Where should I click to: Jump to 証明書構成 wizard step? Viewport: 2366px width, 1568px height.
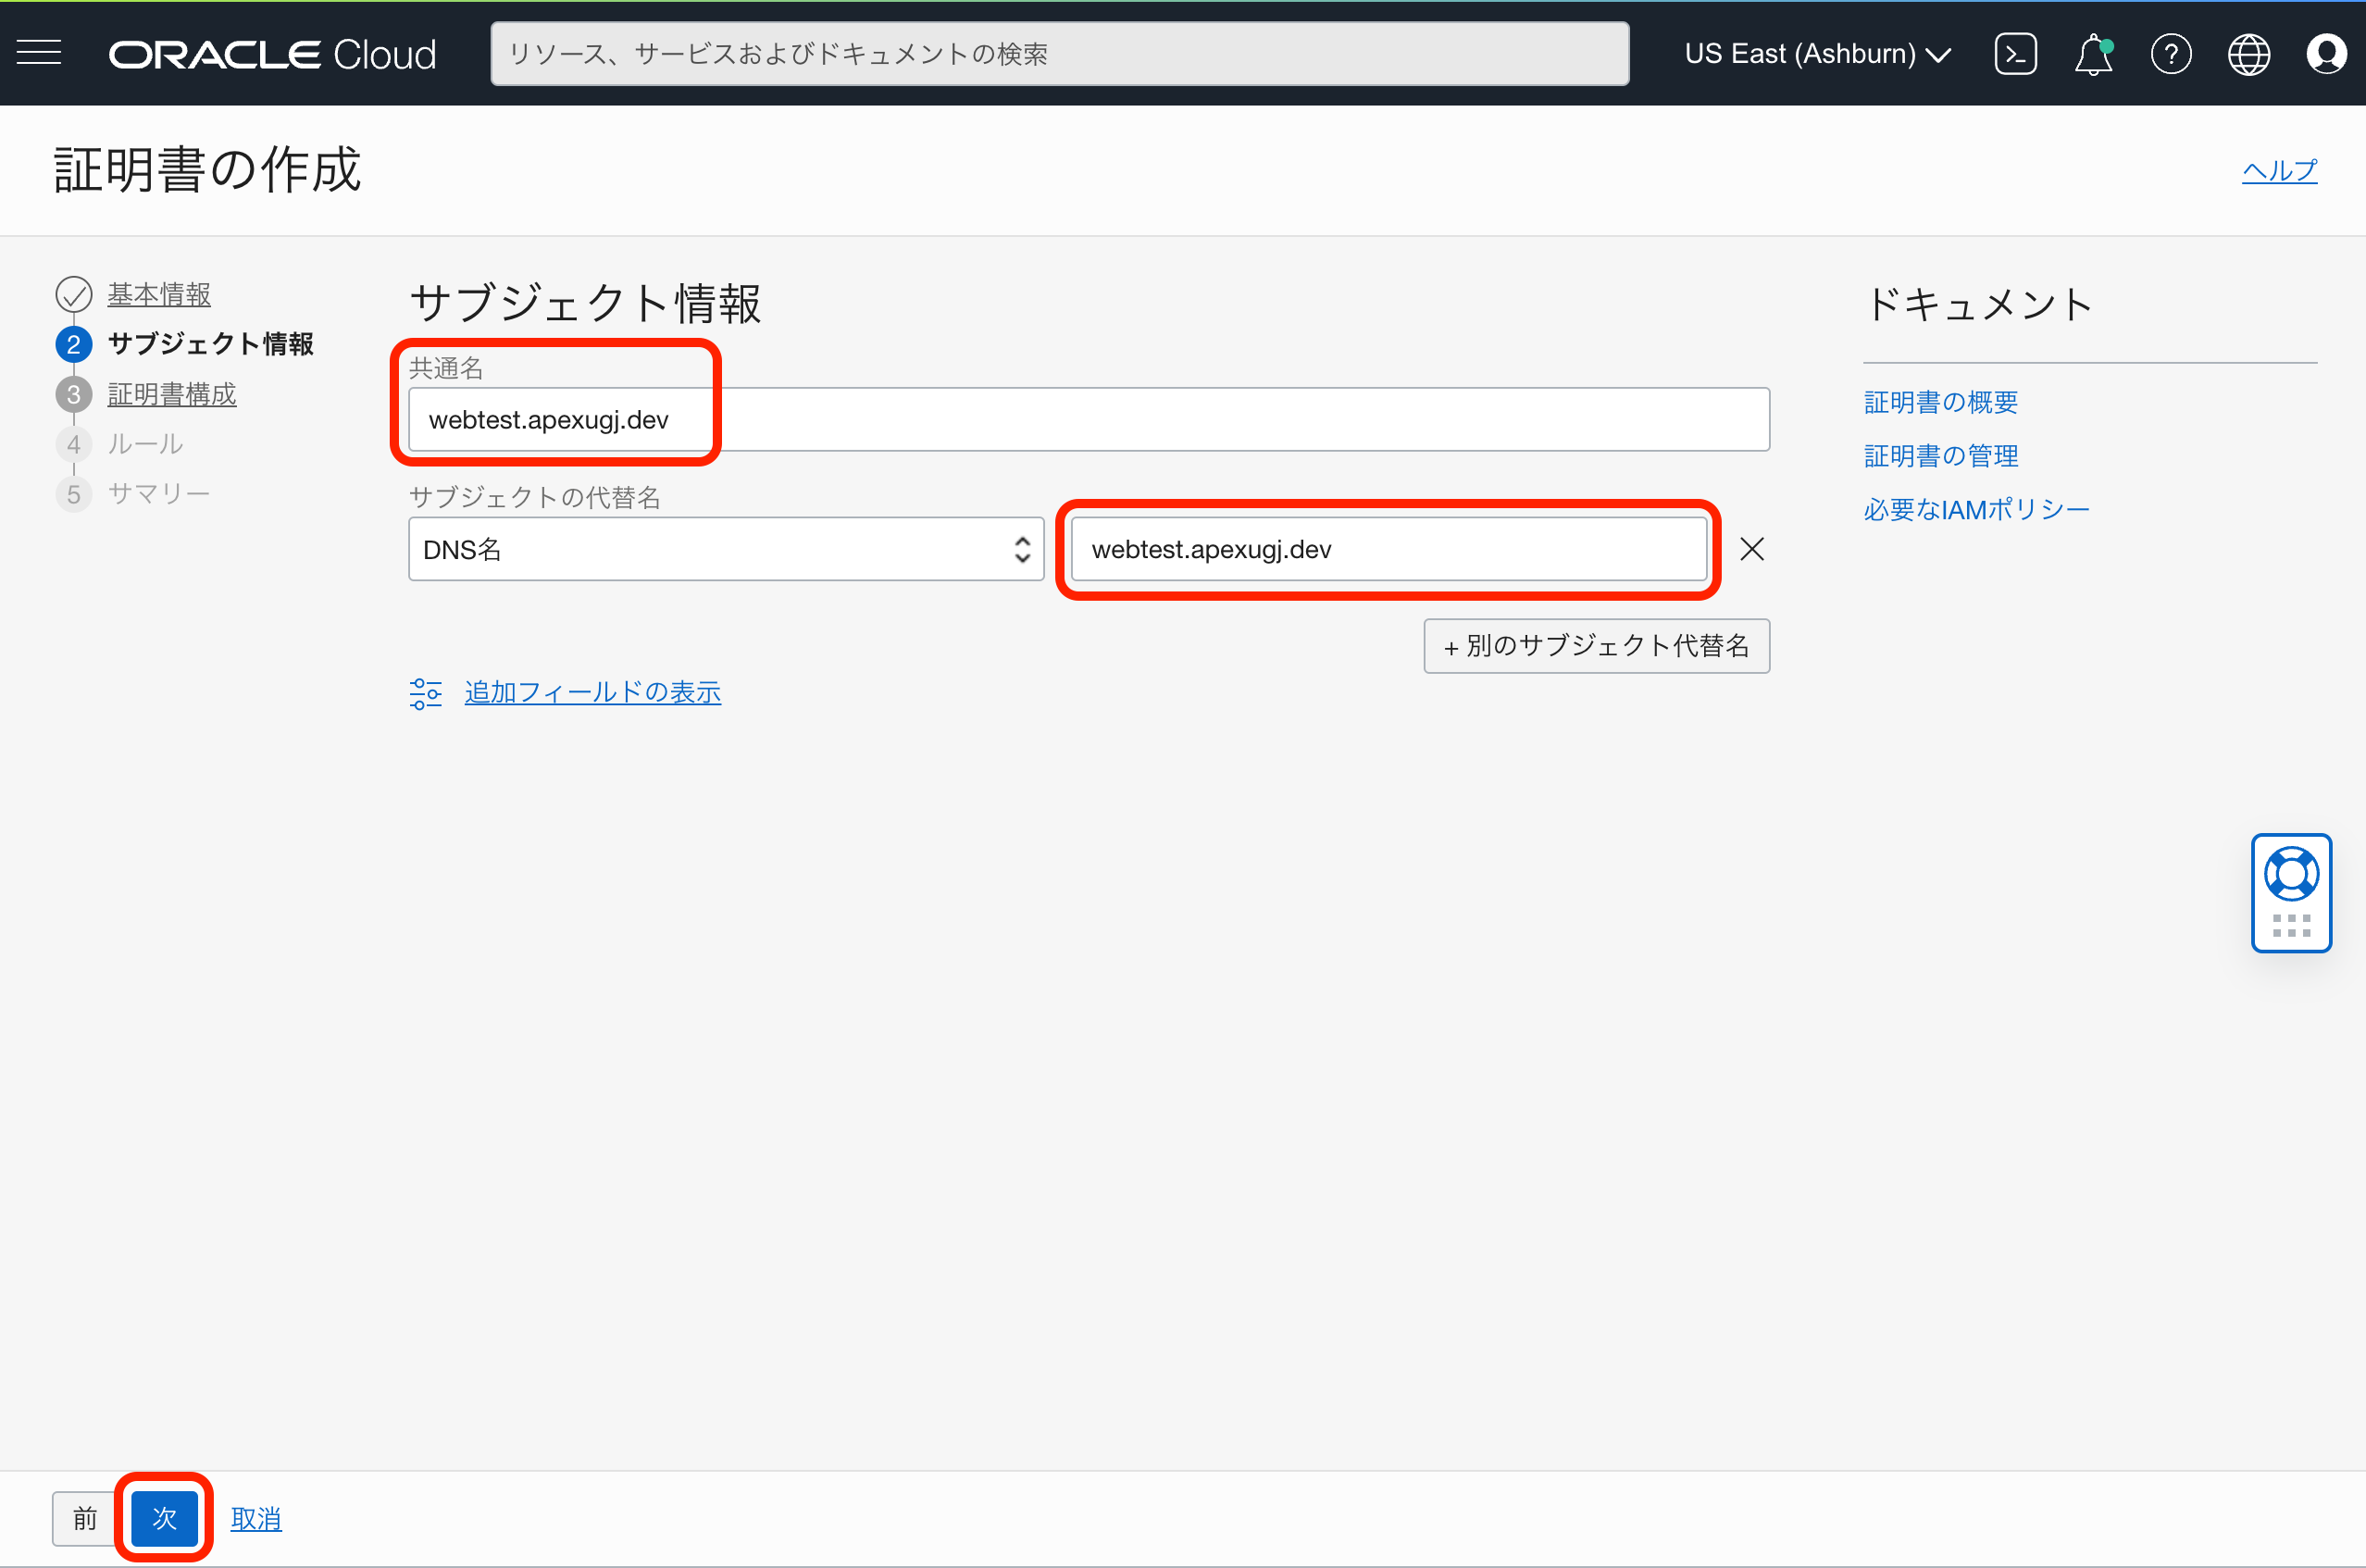tap(172, 394)
